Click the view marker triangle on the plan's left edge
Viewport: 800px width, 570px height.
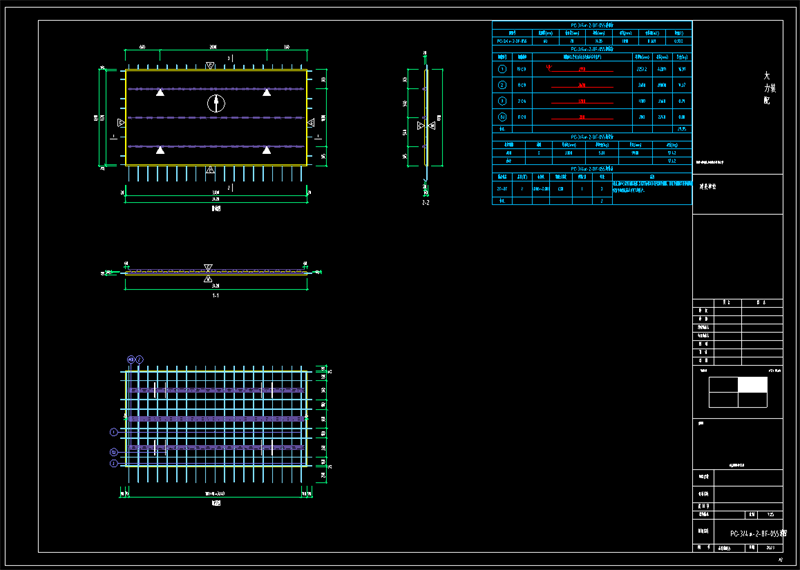[121, 122]
